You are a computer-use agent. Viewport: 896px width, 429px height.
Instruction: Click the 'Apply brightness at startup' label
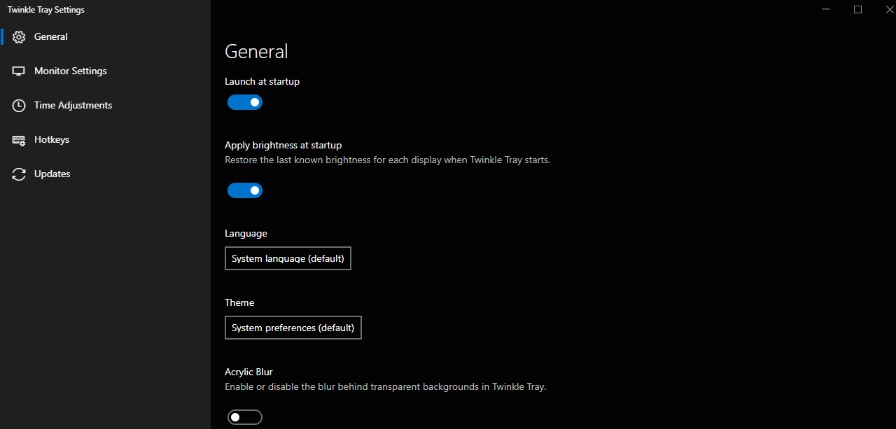(283, 145)
